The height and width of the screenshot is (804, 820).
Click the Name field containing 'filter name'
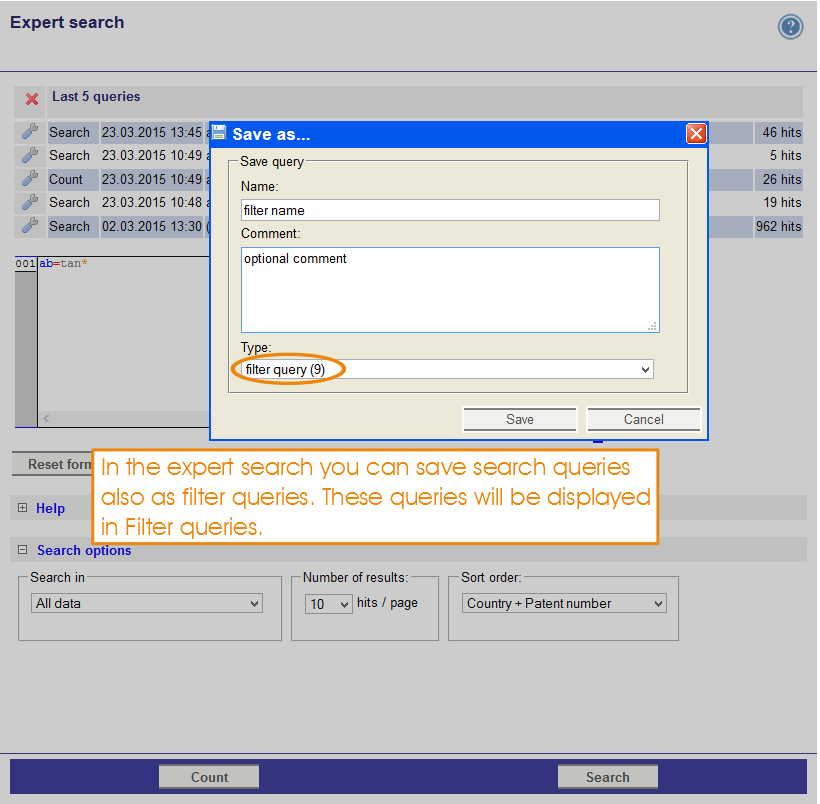pyautogui.click(x=450, y=210)
